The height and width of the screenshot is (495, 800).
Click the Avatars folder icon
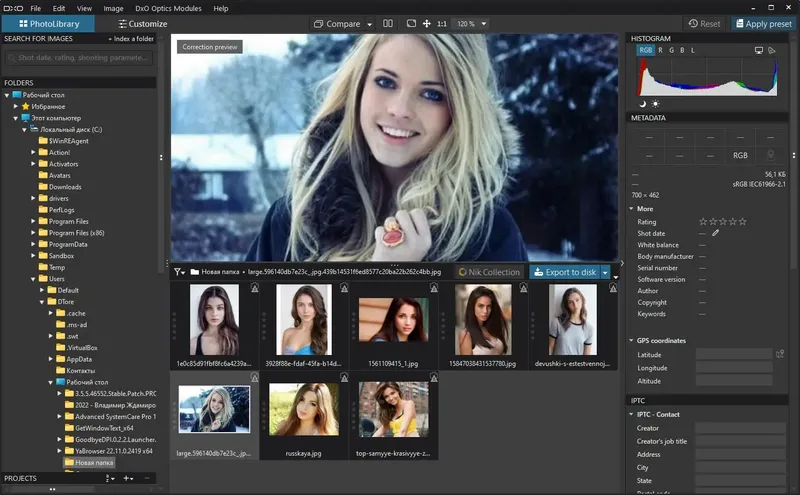tap(43, 175)
